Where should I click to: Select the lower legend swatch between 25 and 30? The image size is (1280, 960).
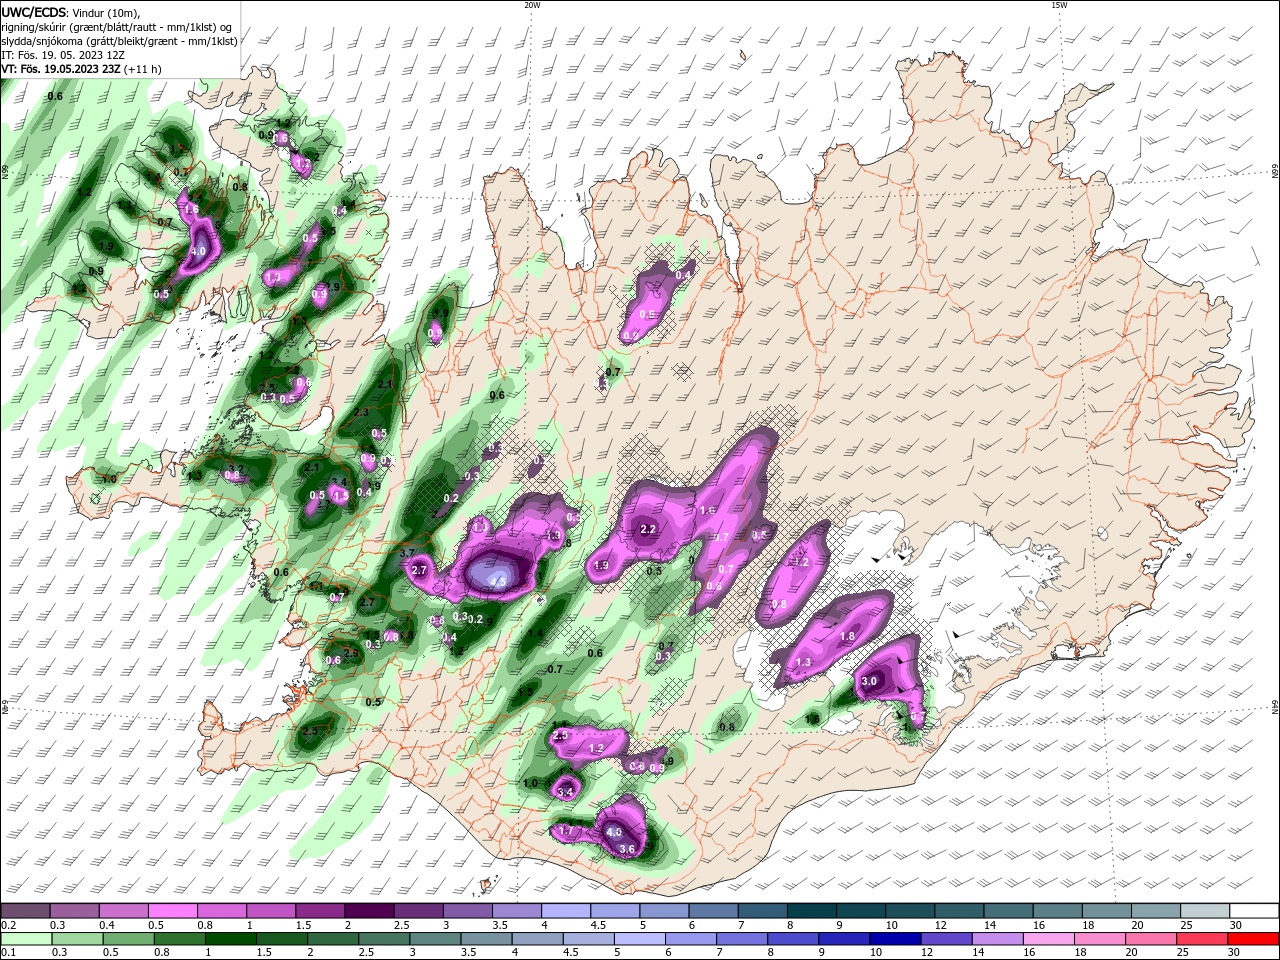click(x=1204, y=939)
